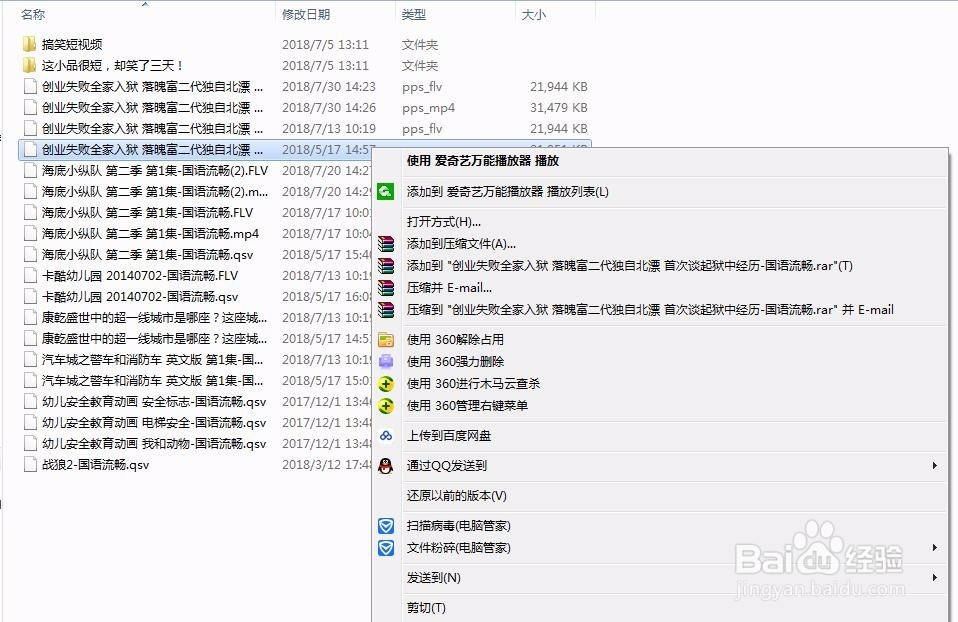Expand 发送到(N) submenu arrow
This screenshot has width=958, height=622.
[x=935, y=577]
